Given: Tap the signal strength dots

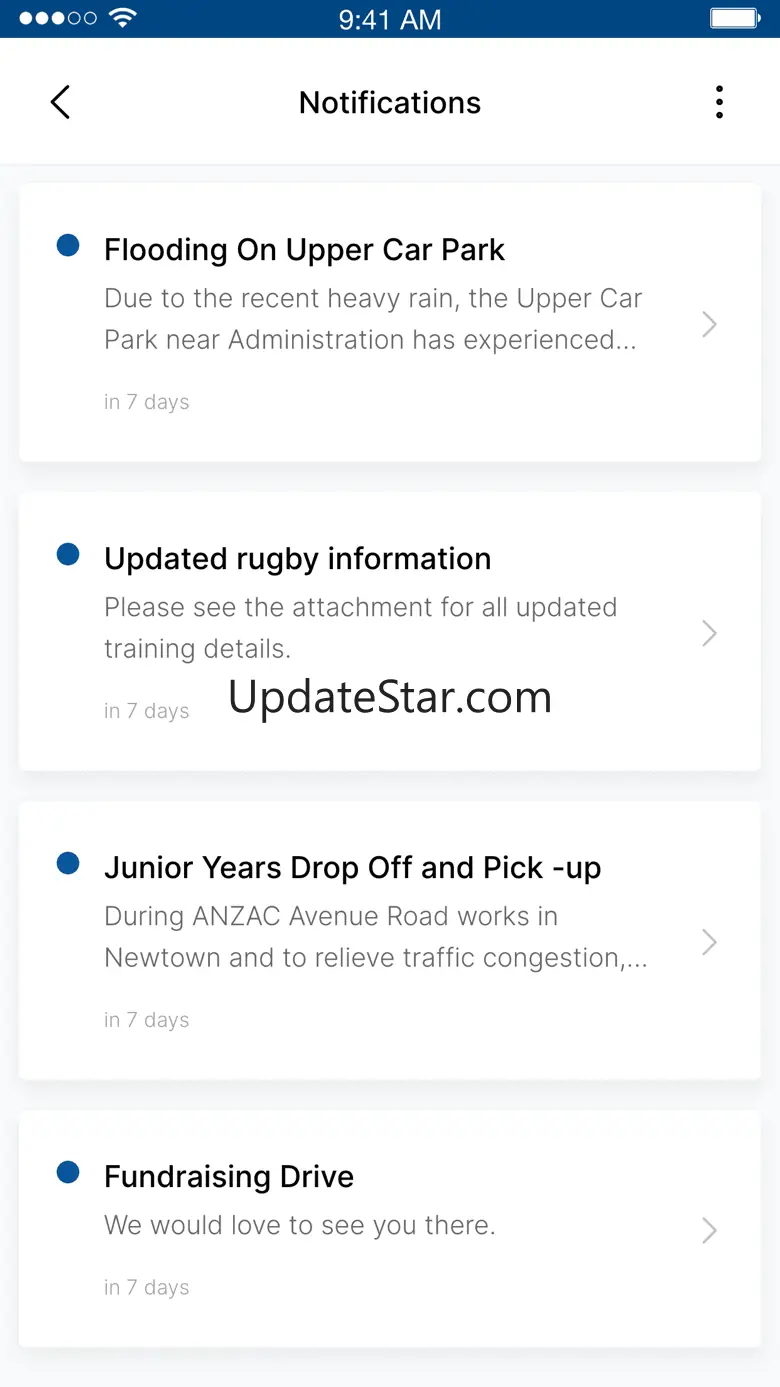Looking at the screenshot, I should tap(58, 19).
